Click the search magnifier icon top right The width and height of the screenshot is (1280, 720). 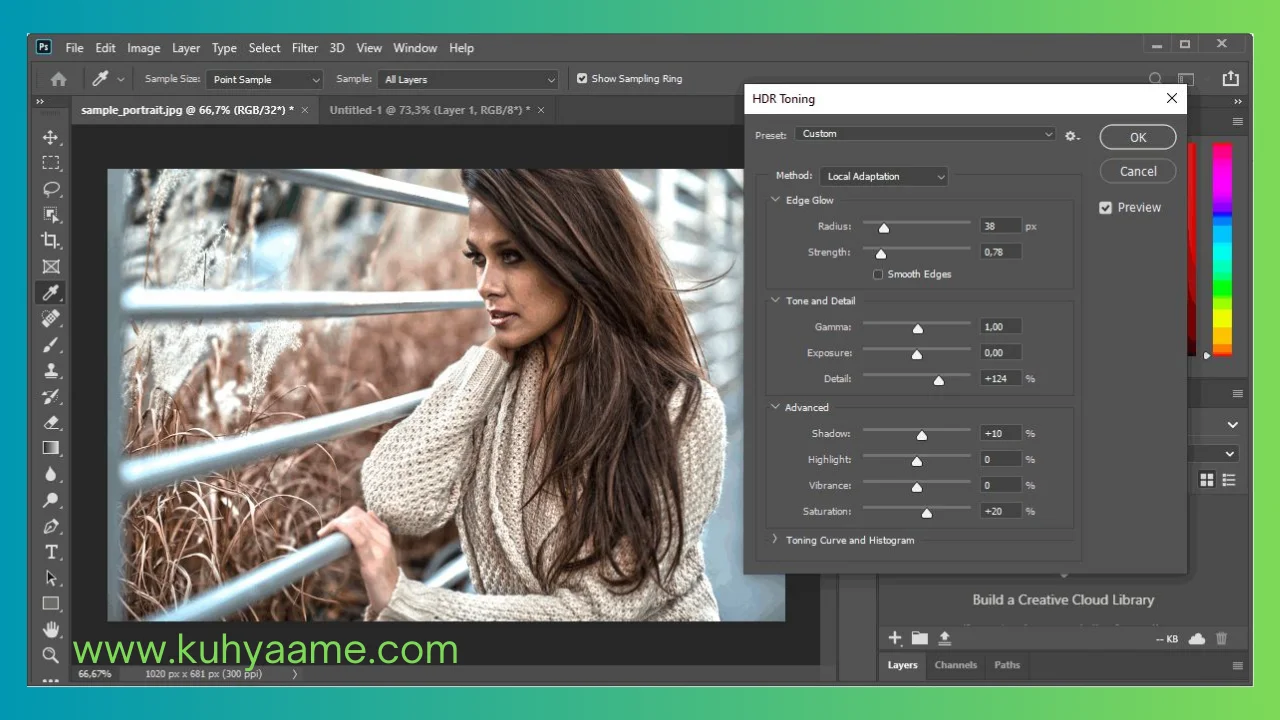click(x=1156, y=78)
